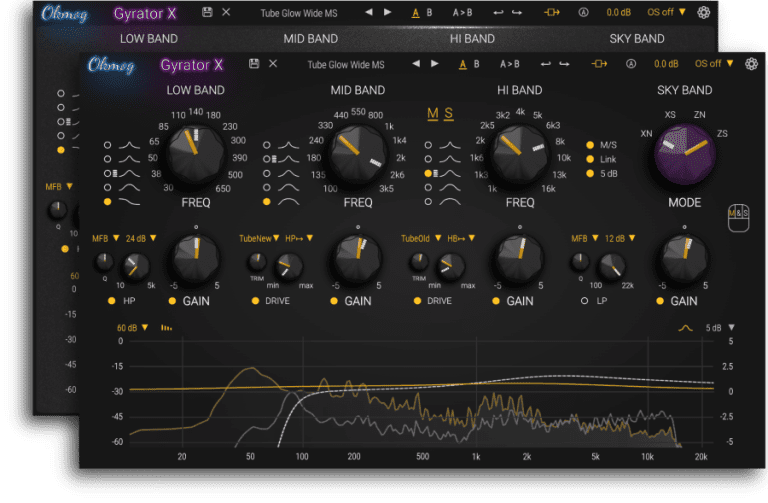The image size is (768, 503).
Task: Open preset name Tube Glow Wide MS, front window
Action: (346, 65)
